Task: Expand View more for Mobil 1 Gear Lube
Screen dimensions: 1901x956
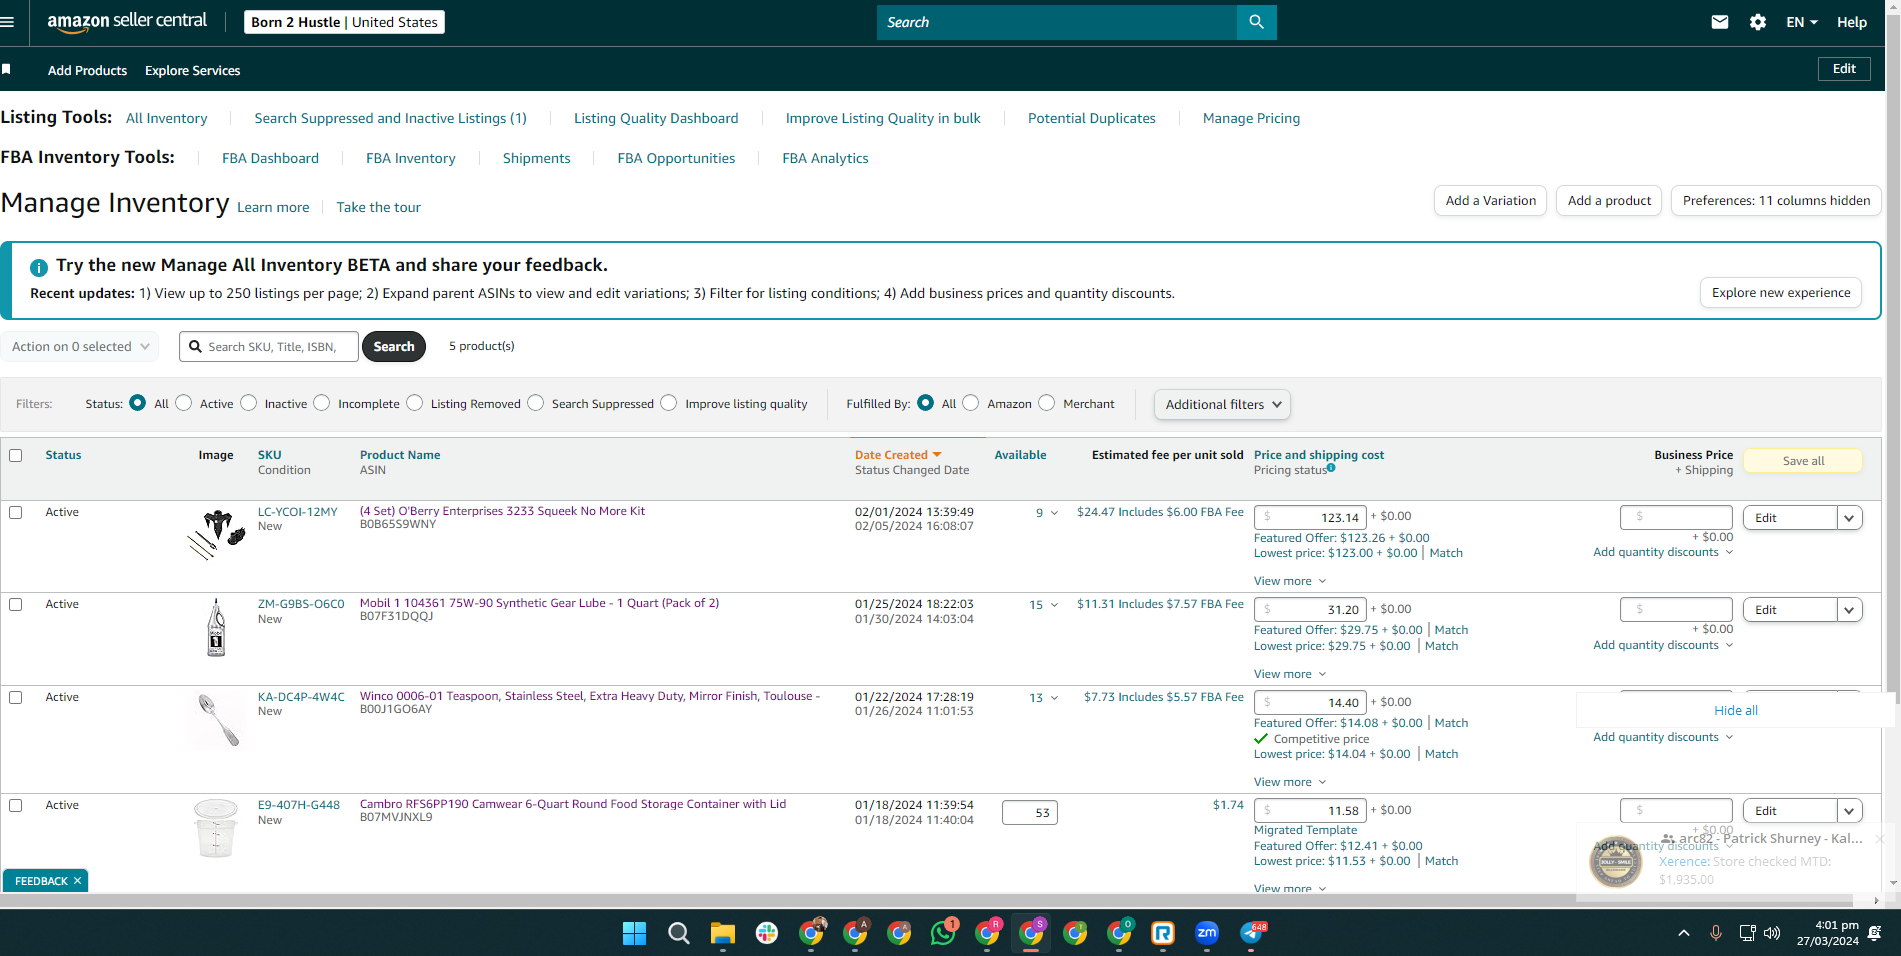Action: click(x=1290, y=674)
